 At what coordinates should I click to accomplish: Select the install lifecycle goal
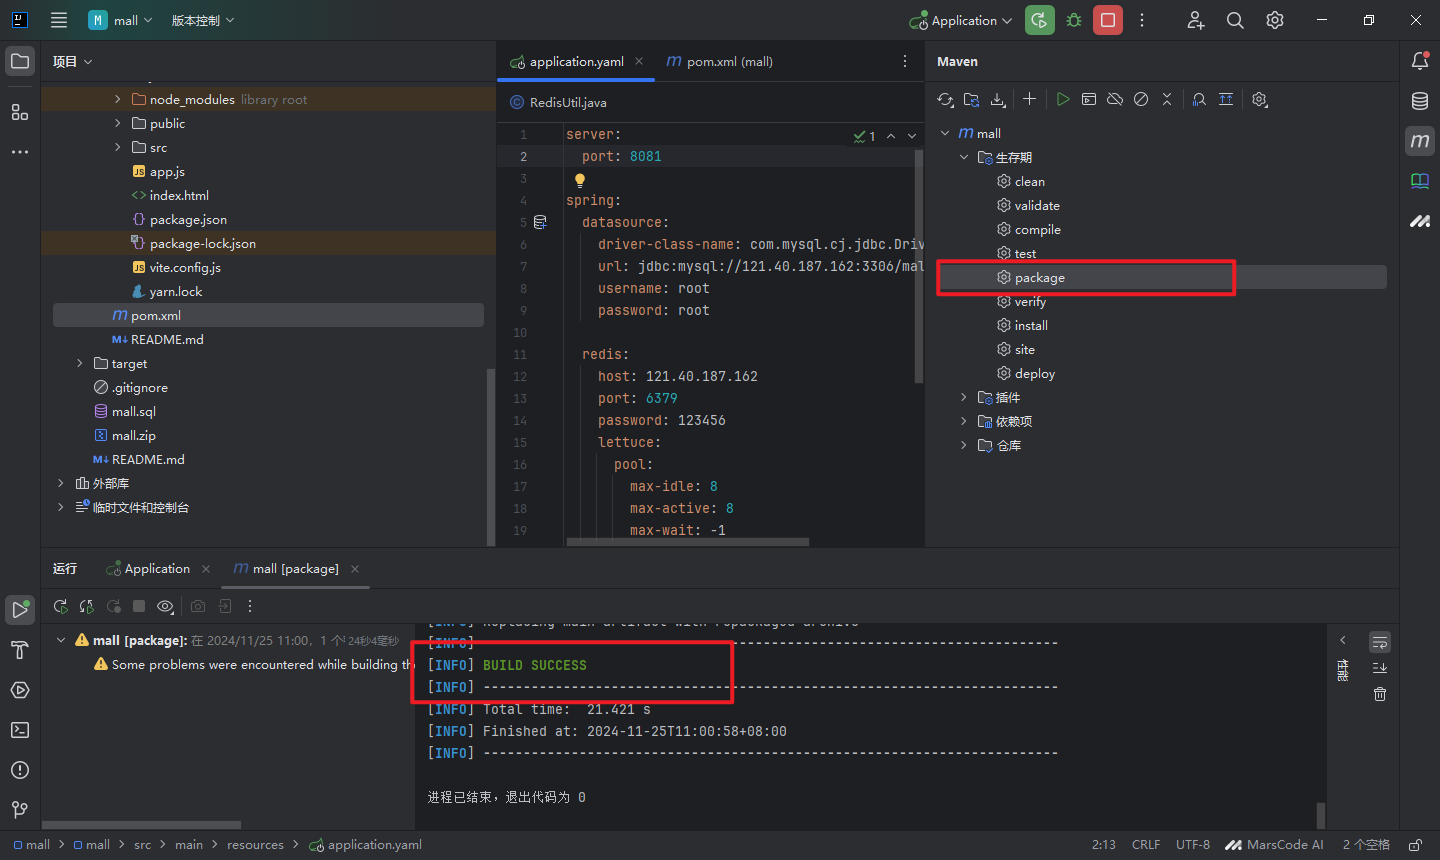[1031, 326]
